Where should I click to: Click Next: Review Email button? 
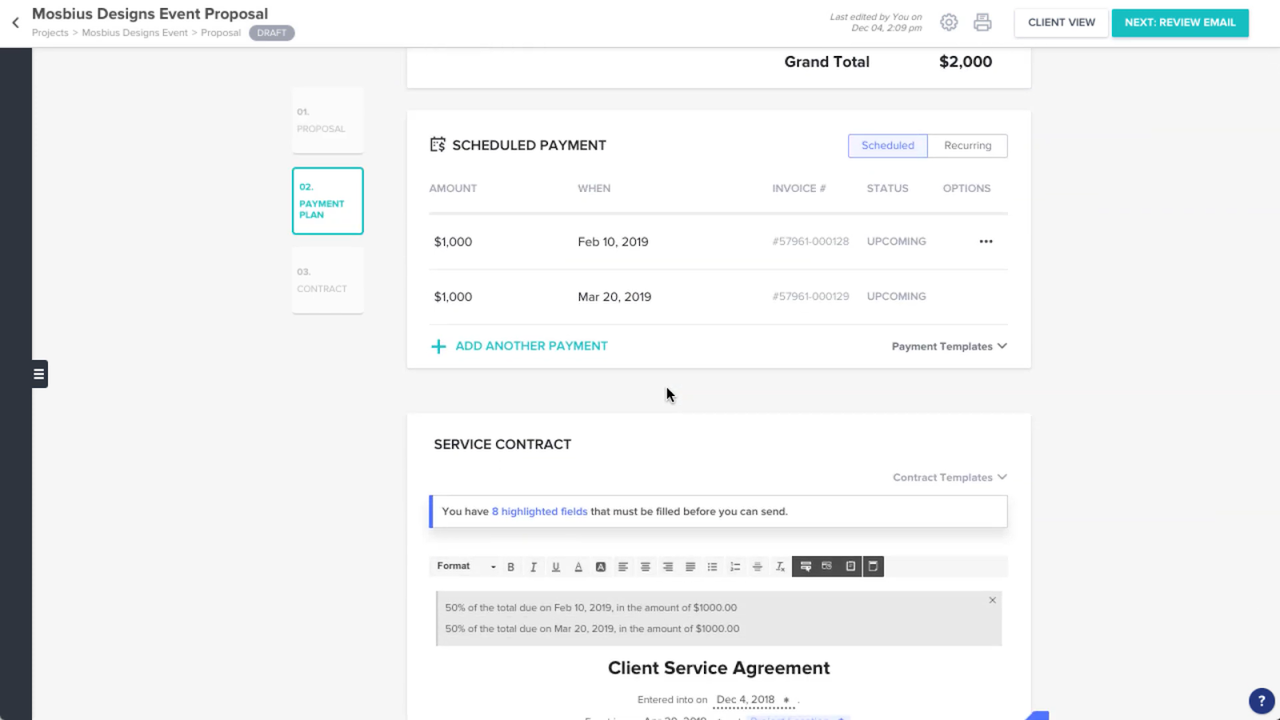tap(1179, 22)
